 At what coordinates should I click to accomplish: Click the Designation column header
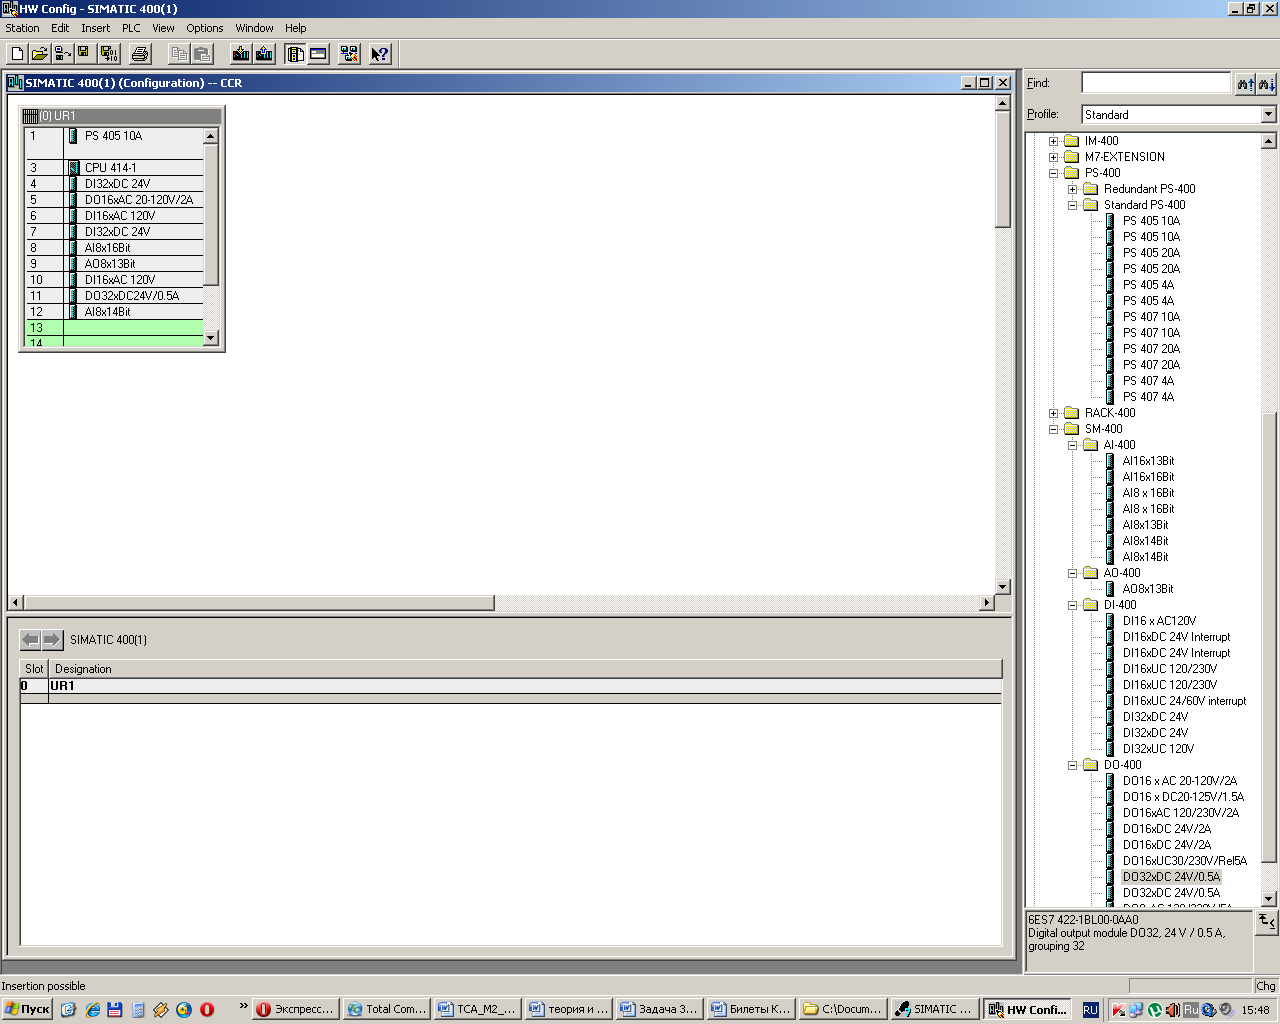525,669
